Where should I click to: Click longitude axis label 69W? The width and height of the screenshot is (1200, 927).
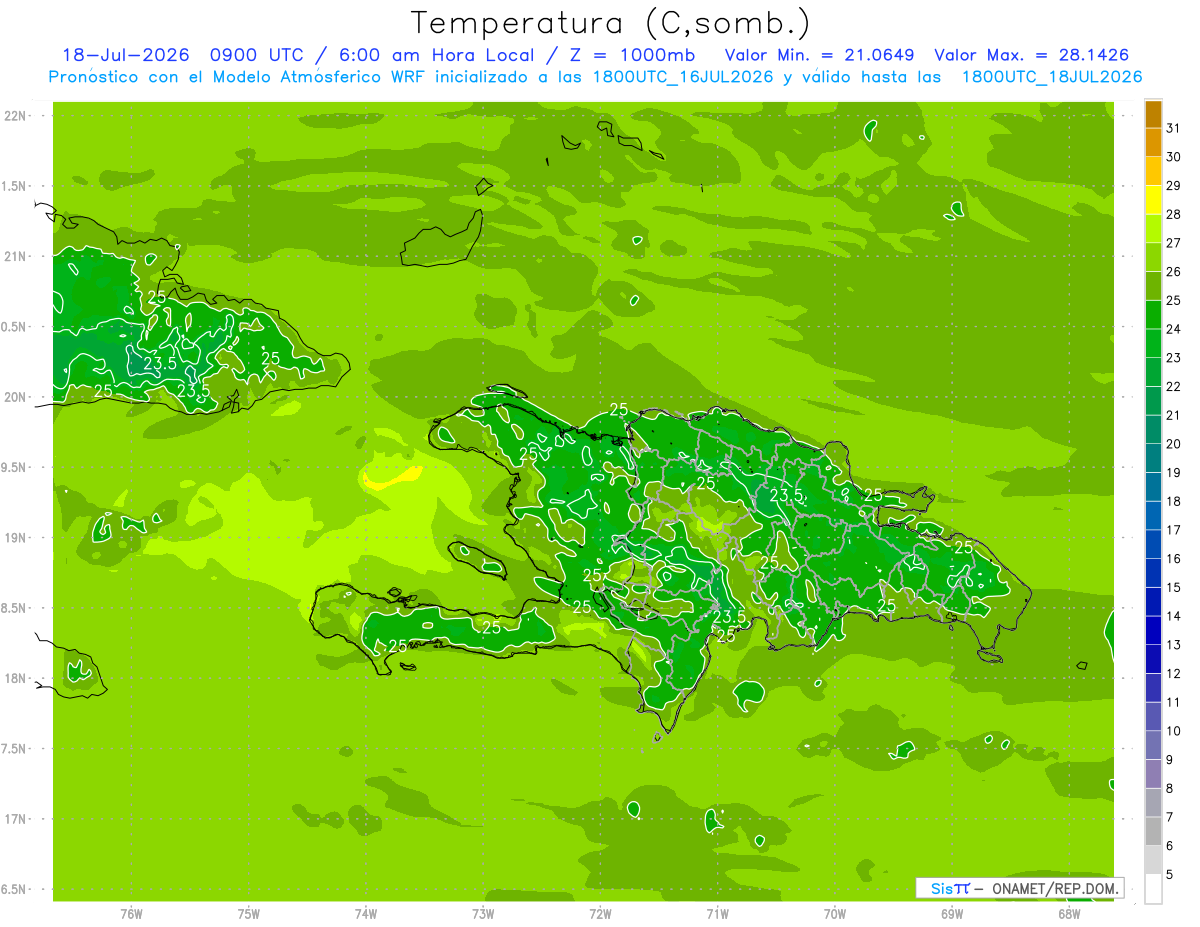click(952, 914)
